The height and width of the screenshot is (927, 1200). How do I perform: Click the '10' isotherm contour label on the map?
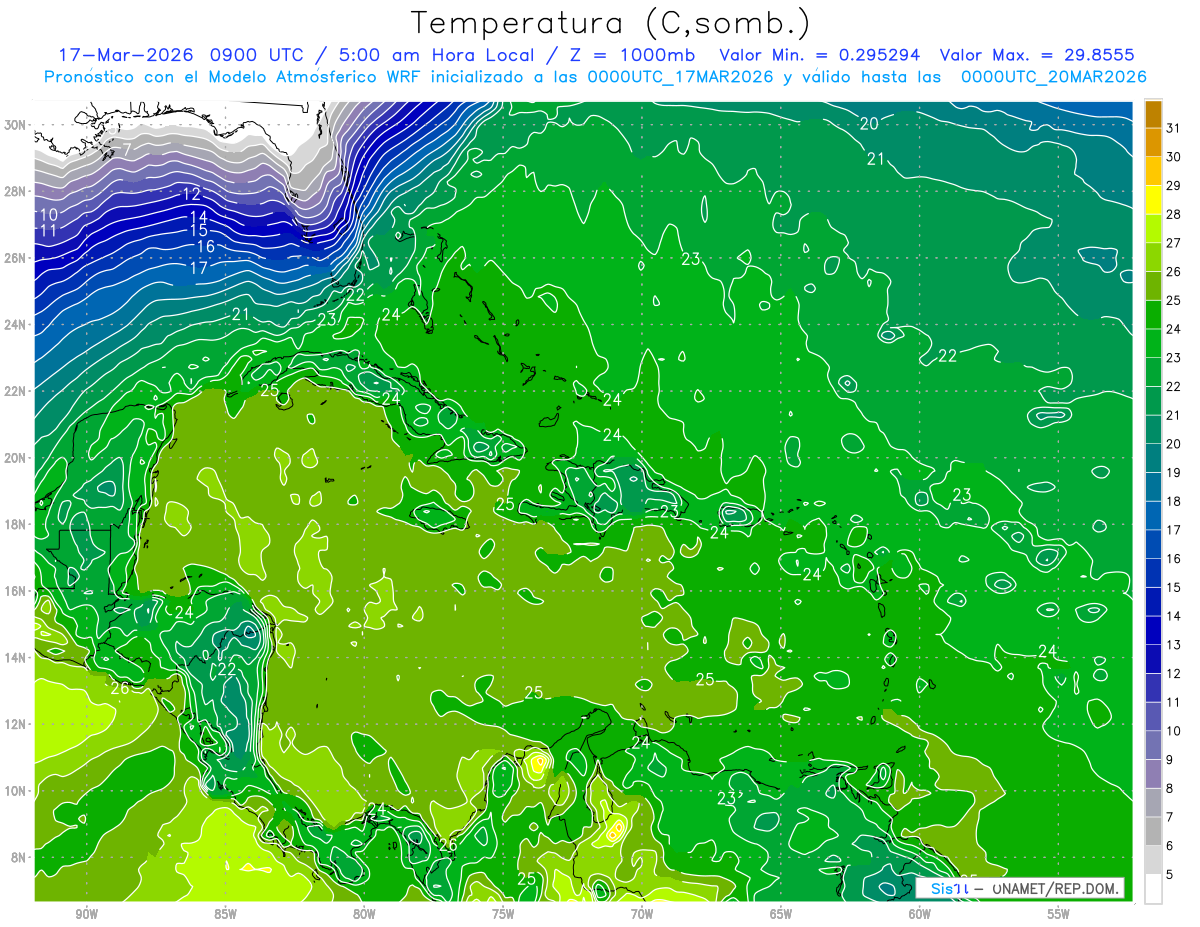[48, 215]
